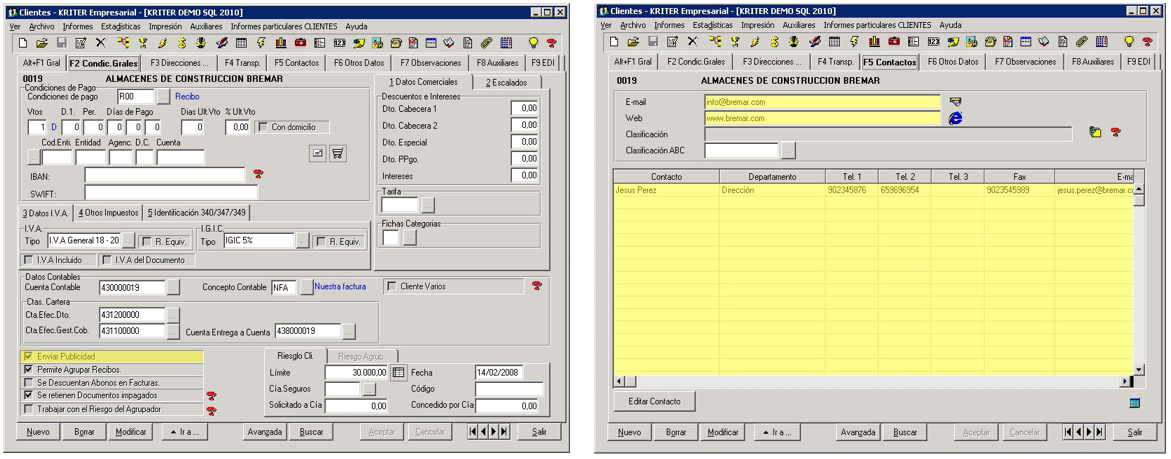
Task: Click edit form icon in Contactos window toolbar
Action: pyautogui.click(x=672, y=42)
